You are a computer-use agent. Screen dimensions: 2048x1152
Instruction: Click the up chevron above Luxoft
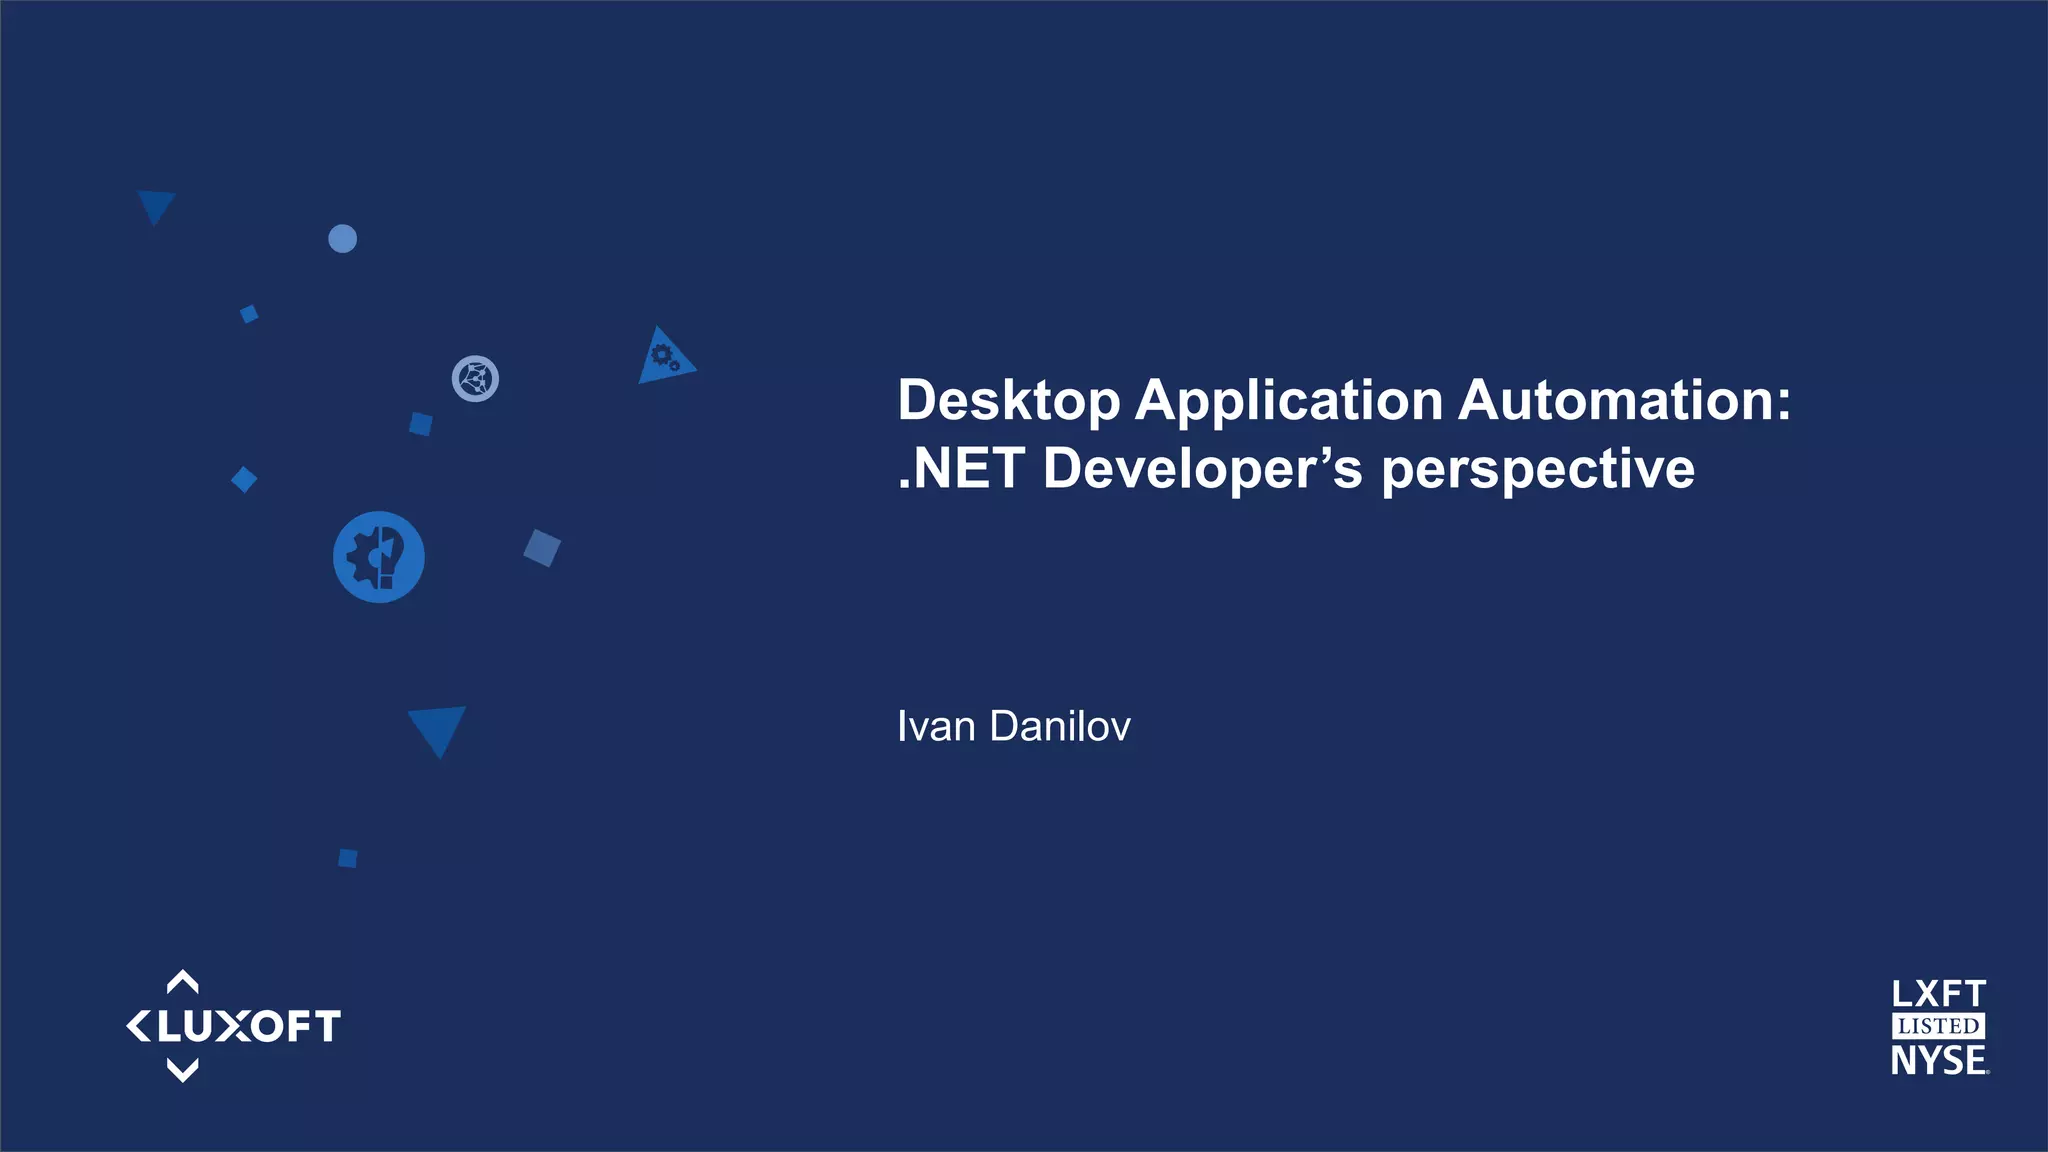coord(182,981)
